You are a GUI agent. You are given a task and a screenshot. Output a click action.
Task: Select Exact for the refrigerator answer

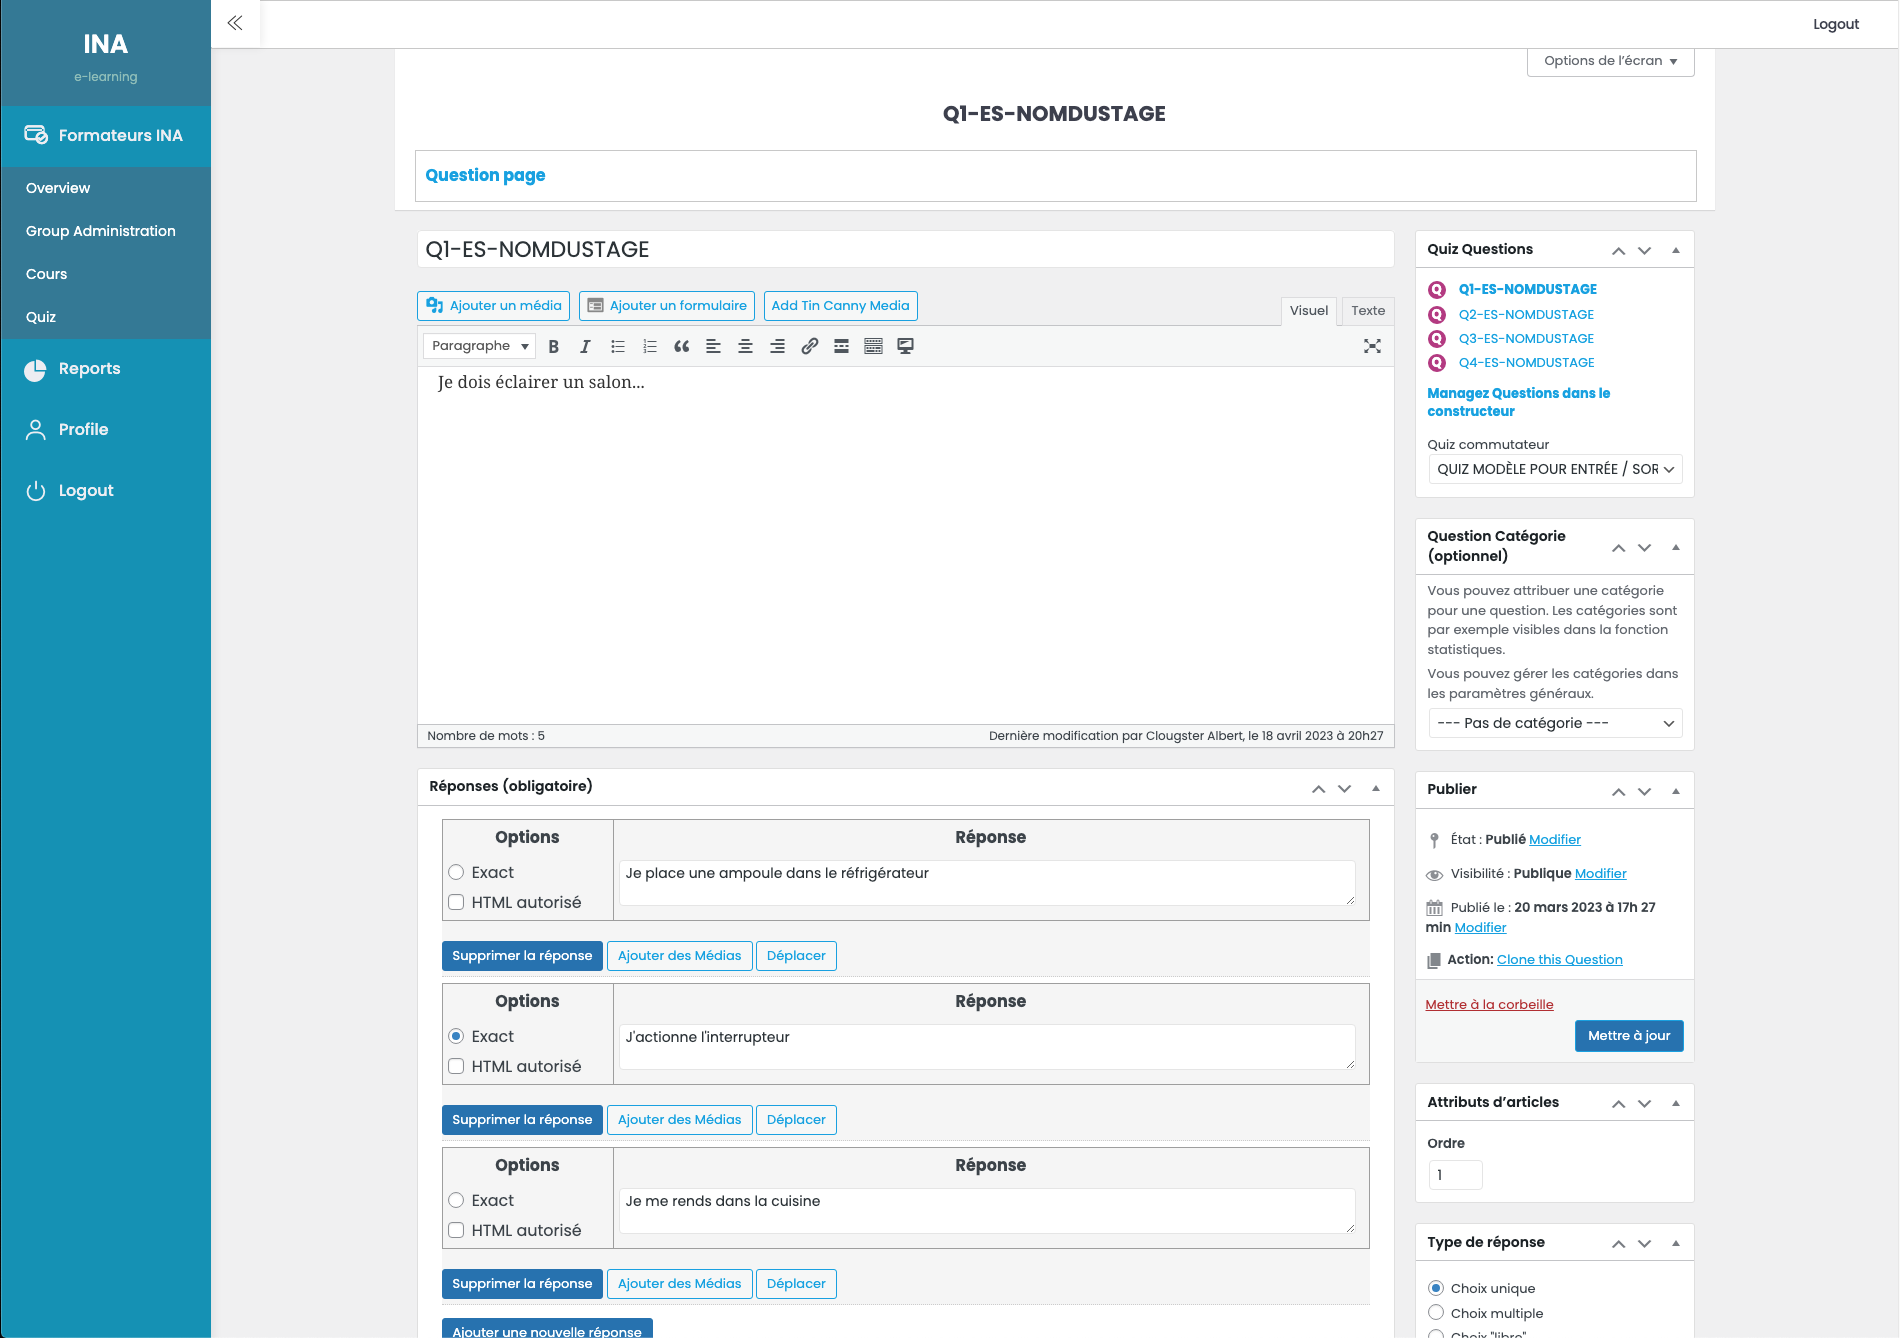(x=456, y=872)
